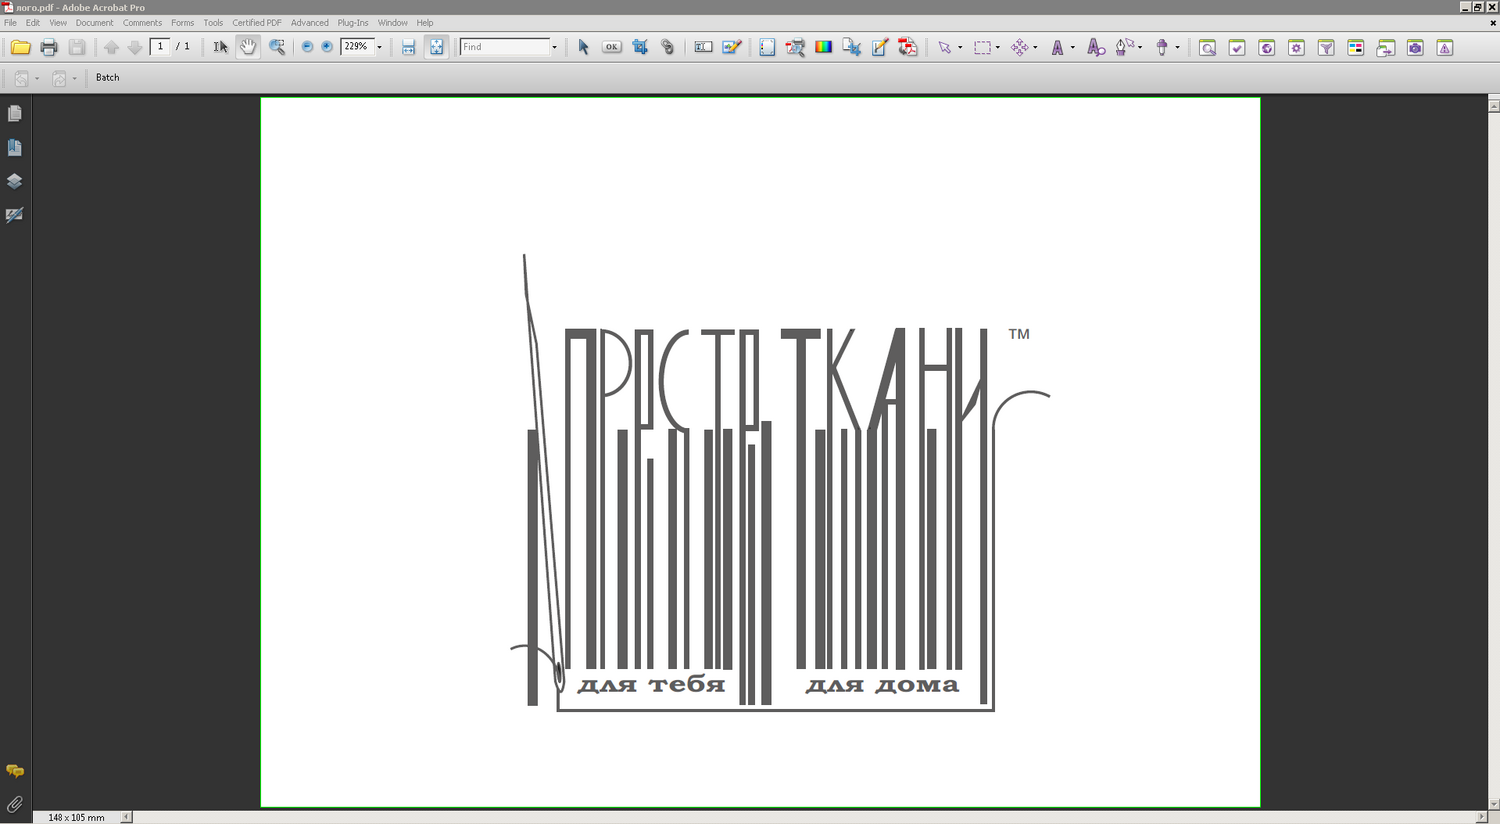Open the Find options dropdown arrow
Screen dimensions: 1500x824
tap(554, 47)
